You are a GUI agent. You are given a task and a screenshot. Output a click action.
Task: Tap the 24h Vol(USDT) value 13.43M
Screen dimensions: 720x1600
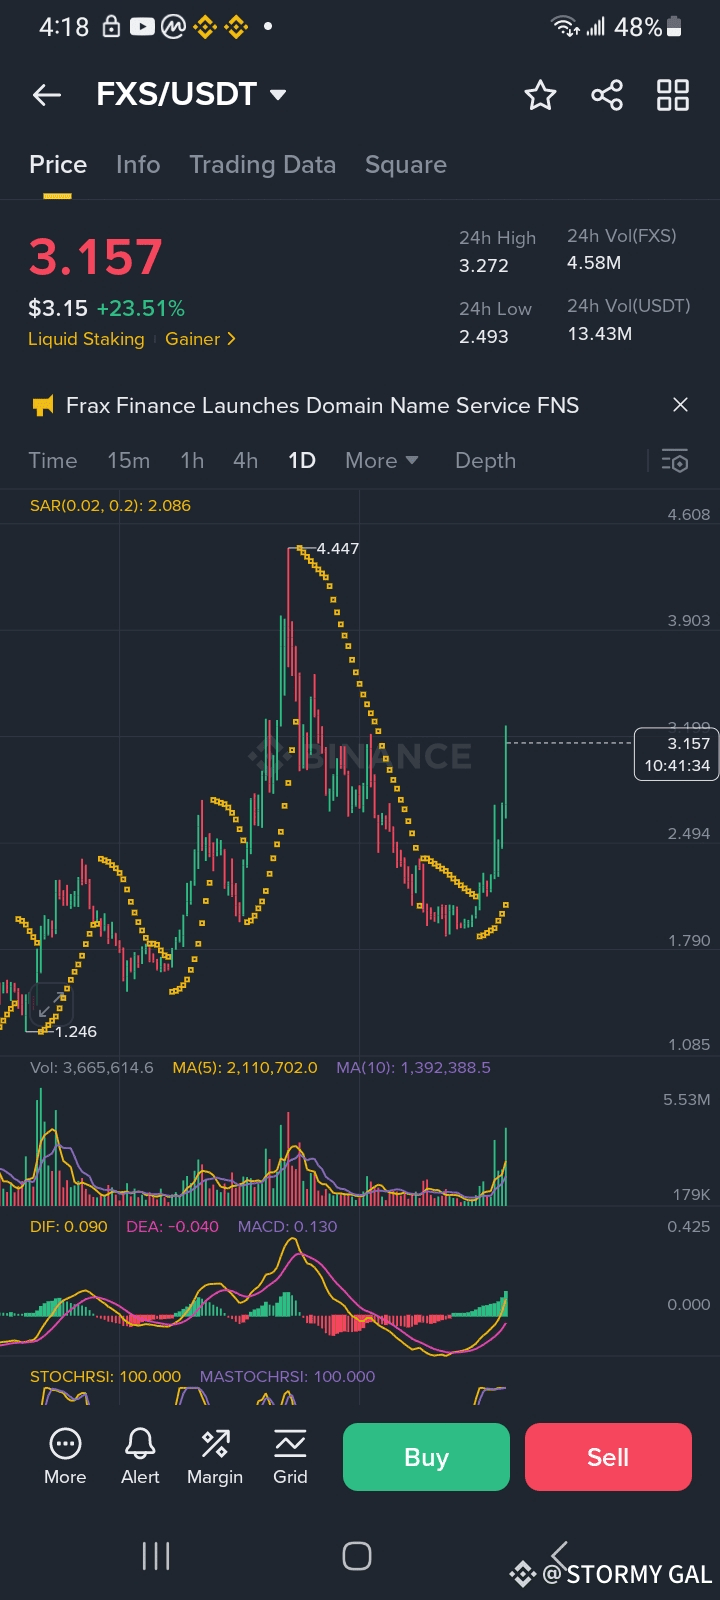600,334
